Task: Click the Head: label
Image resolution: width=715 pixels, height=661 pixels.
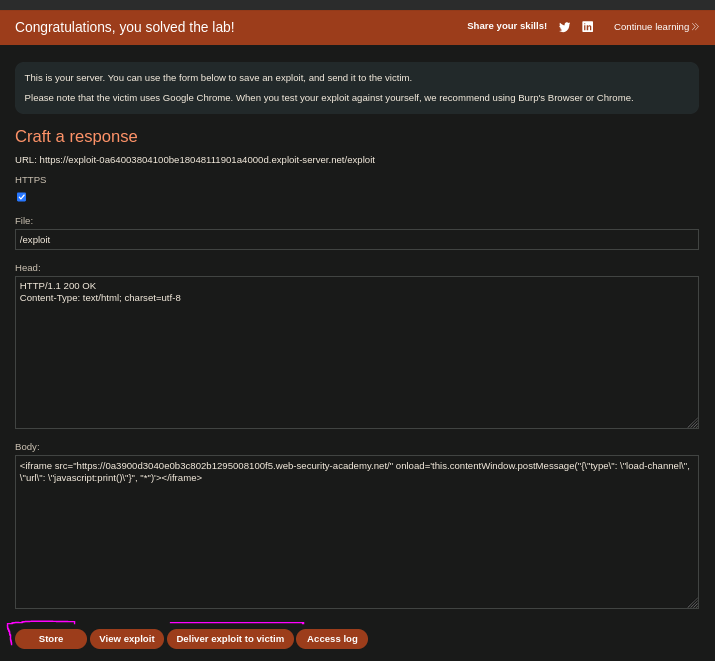Action: coord(28,268)
